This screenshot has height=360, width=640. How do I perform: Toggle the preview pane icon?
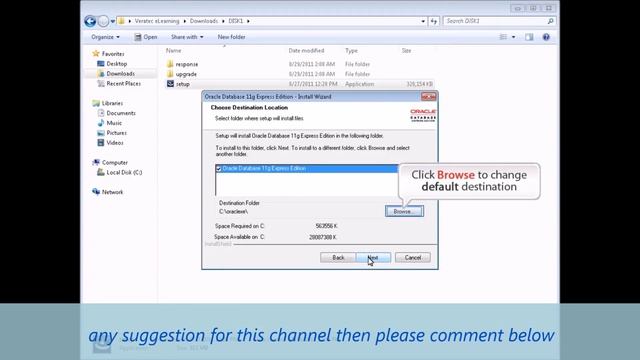coord(529,37)
